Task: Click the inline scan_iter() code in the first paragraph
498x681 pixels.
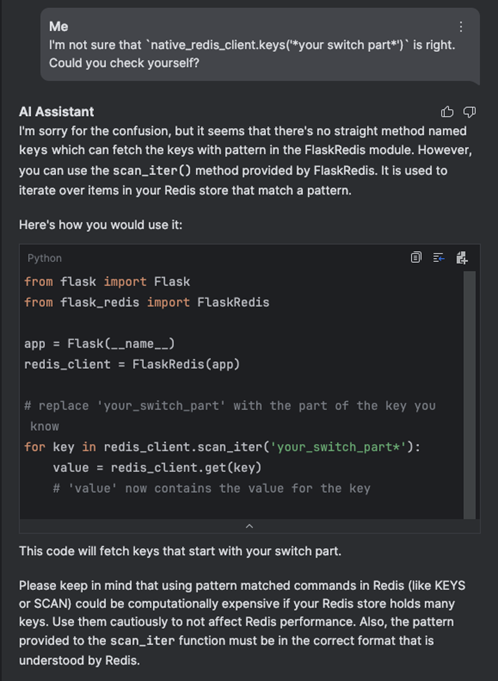Action: pyautogui.click(x=152, y=171)
